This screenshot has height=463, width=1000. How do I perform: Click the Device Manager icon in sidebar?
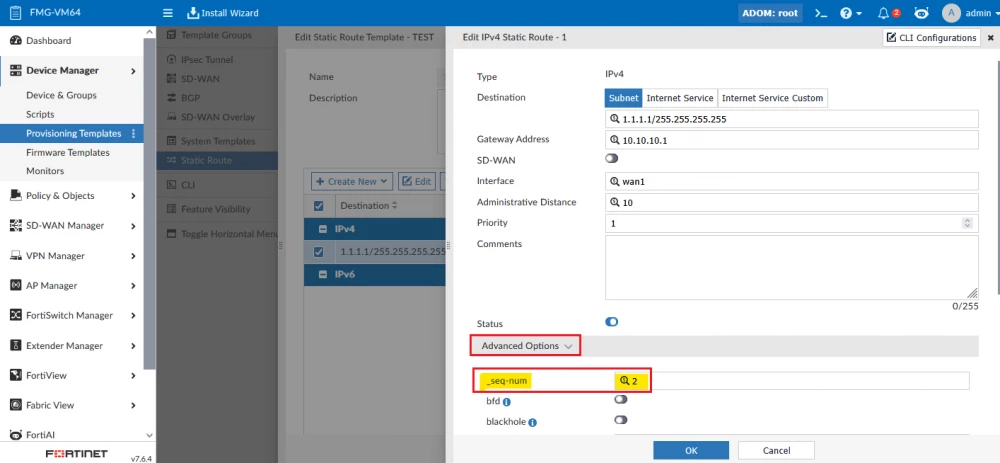coord(15,71)
